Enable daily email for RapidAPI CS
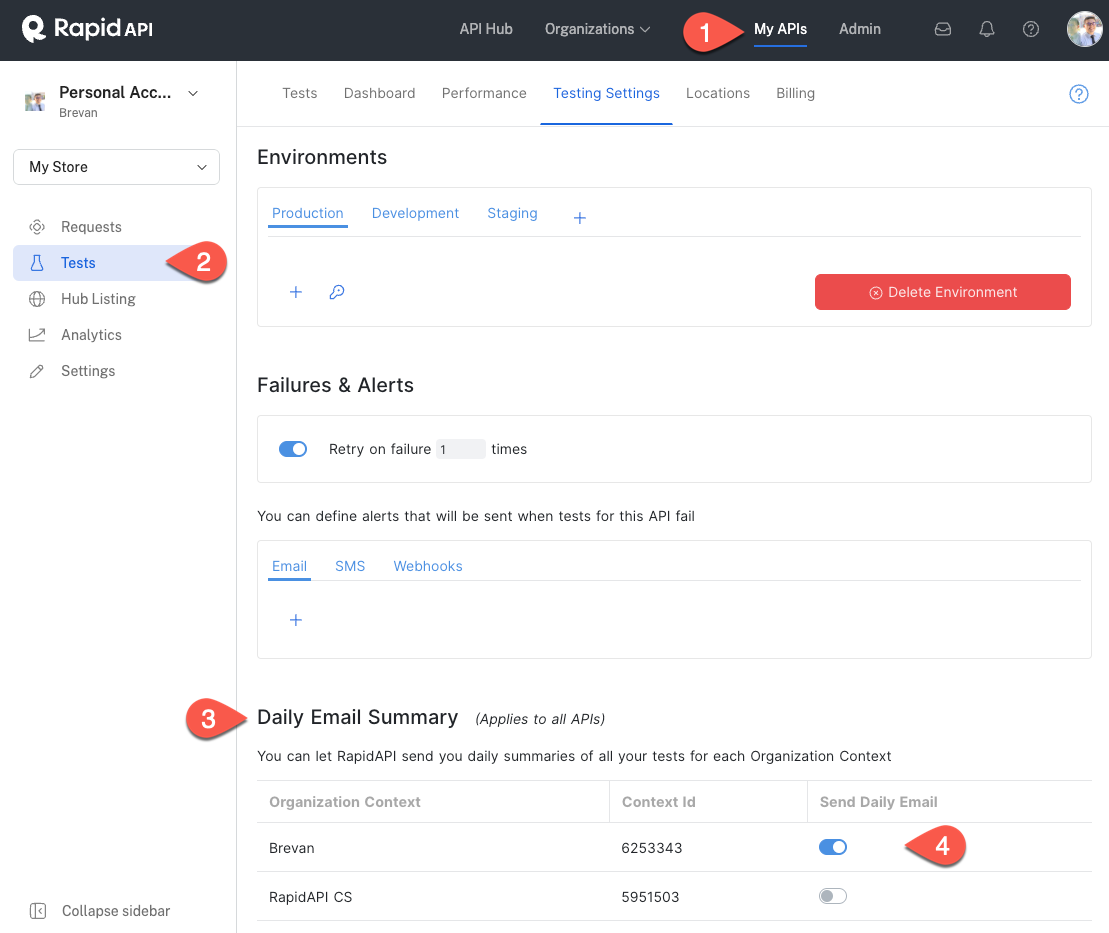Image resolution: width=1109 pixels, height=933 pixels. click(832, 896)
